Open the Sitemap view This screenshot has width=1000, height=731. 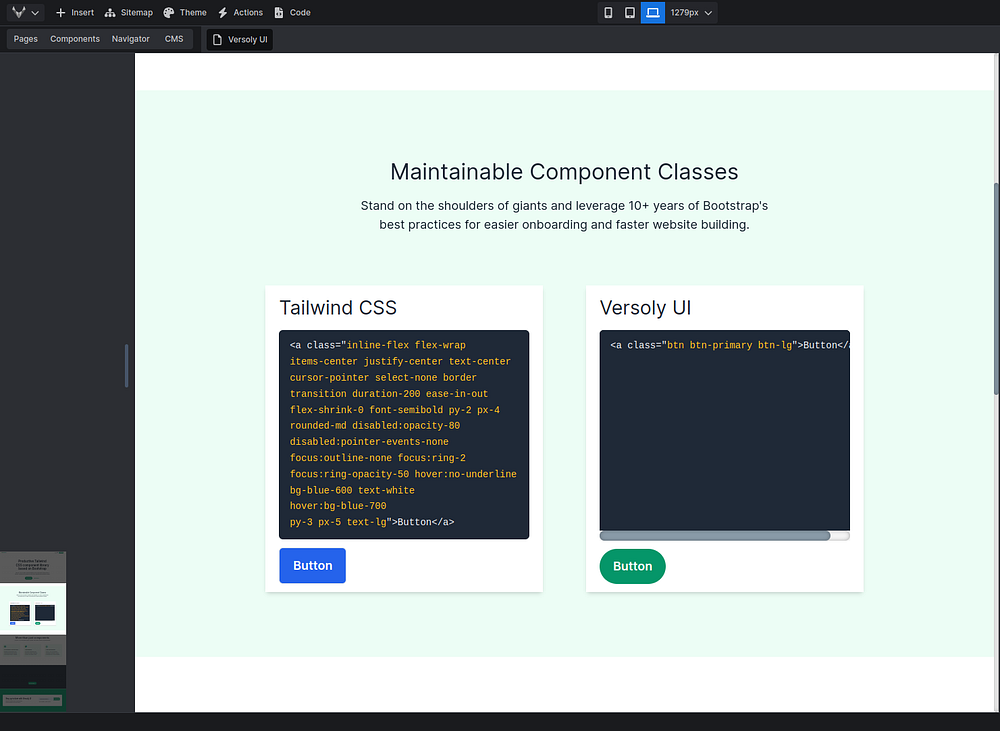coord(129,13)
